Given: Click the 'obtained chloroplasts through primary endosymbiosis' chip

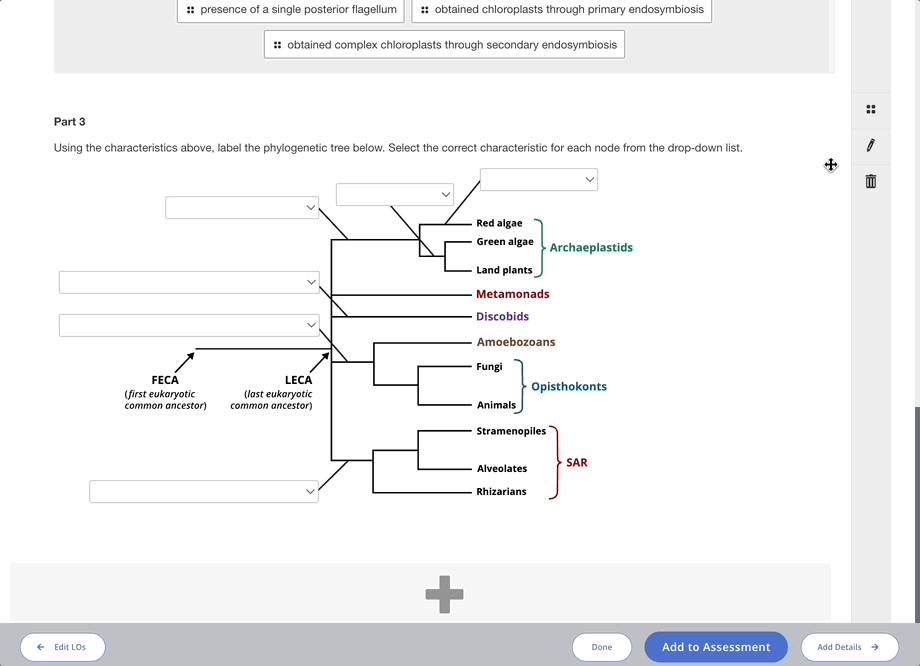Looking at the screenshot, I should pos(560,10).
